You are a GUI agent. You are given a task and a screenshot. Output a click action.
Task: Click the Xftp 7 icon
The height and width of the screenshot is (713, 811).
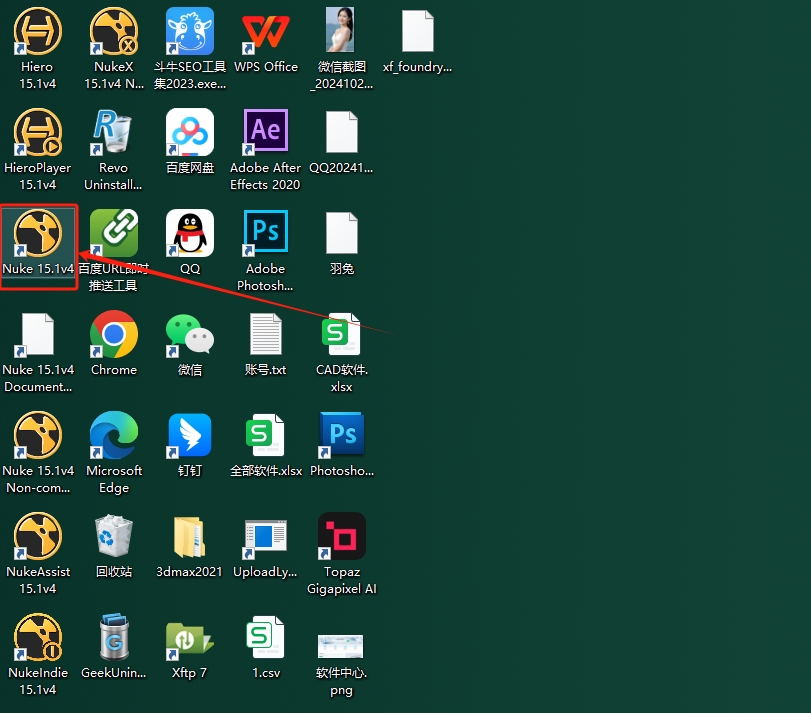[x=190, y=638]
